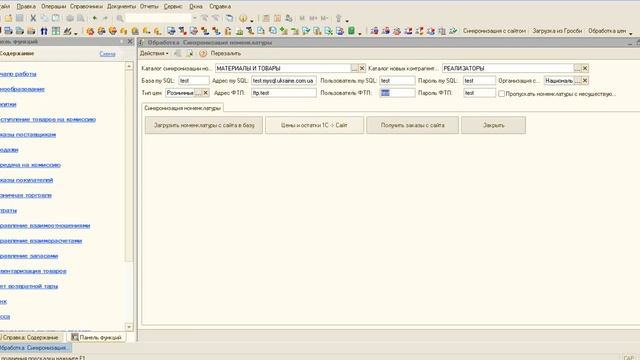Click Перезаполнить in form toolbar
The width and height of the screenshot is (640, 360).
click(226, 53)
